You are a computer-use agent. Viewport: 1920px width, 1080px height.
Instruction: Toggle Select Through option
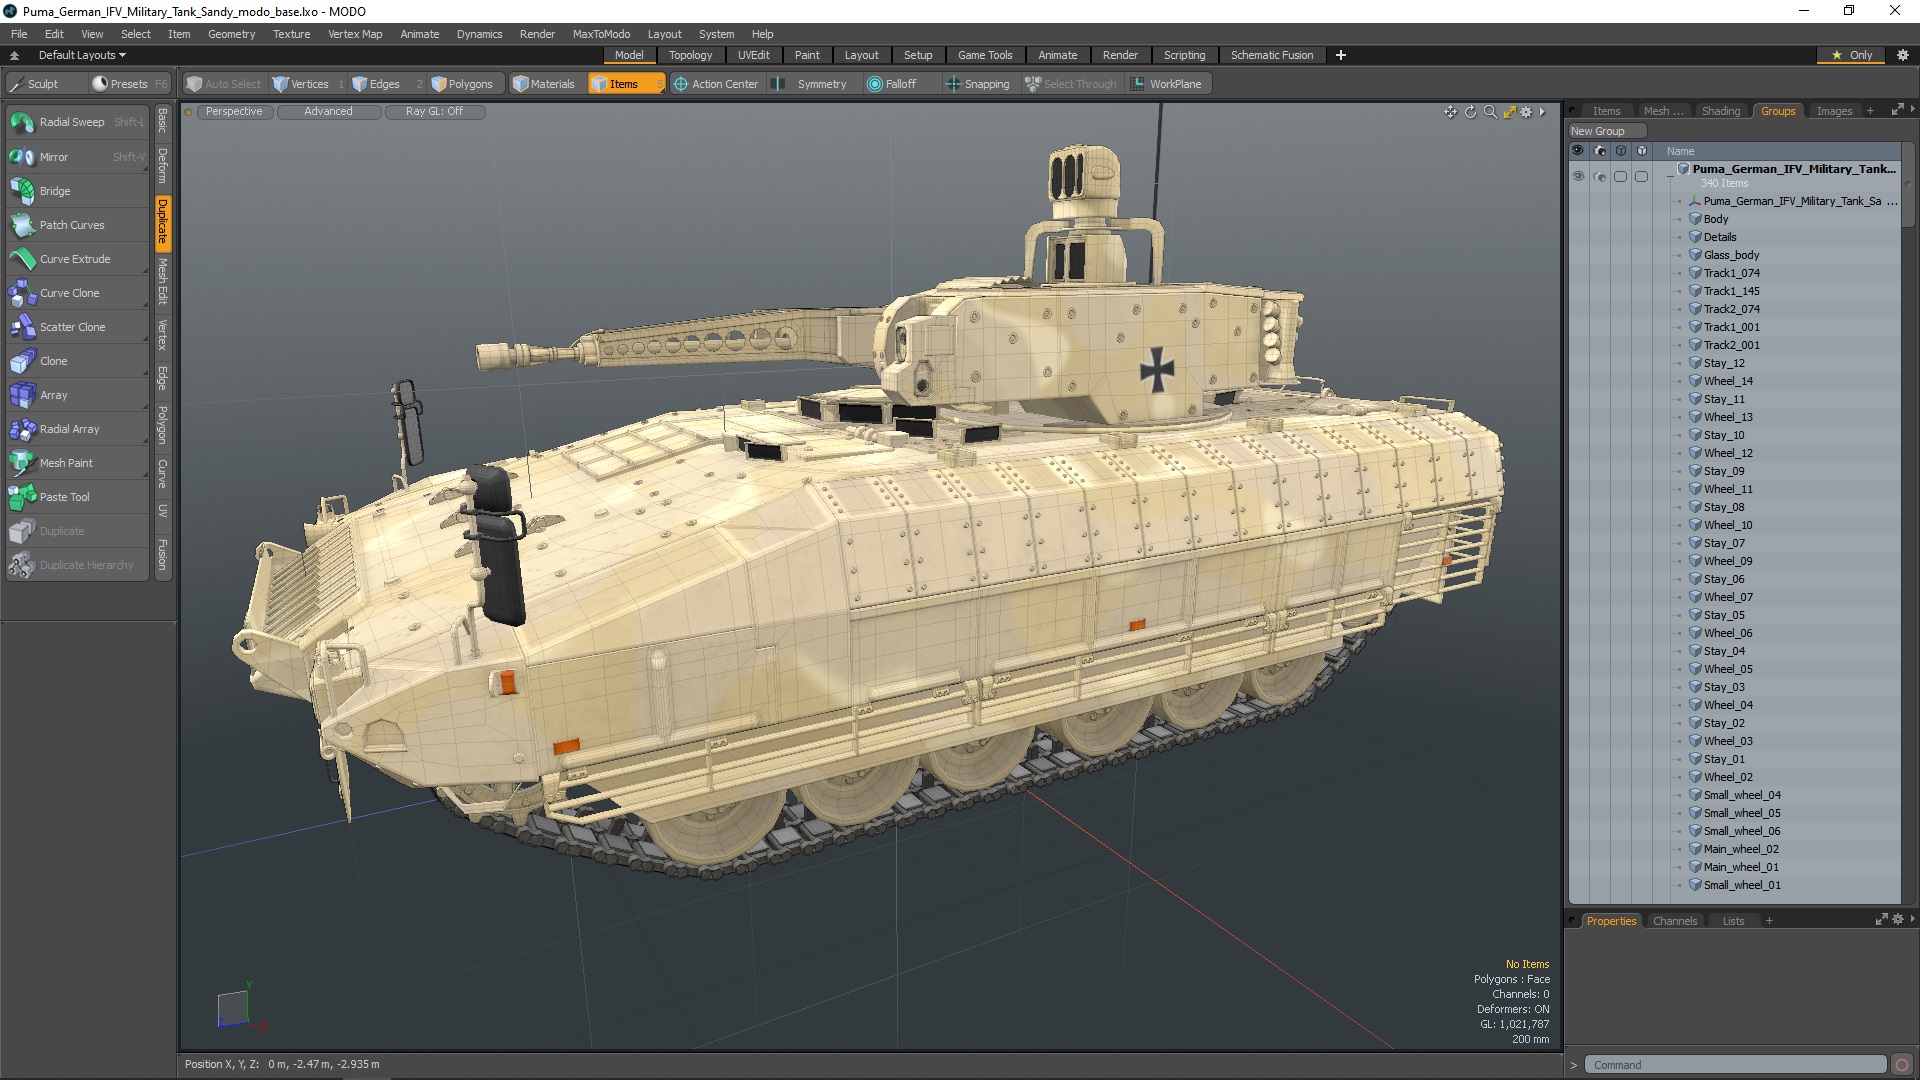click(x=1071, y=84)
